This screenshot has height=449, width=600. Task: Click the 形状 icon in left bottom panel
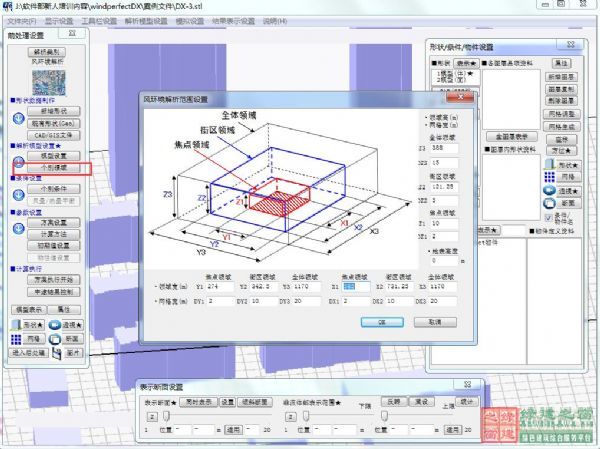coord(18,326)
